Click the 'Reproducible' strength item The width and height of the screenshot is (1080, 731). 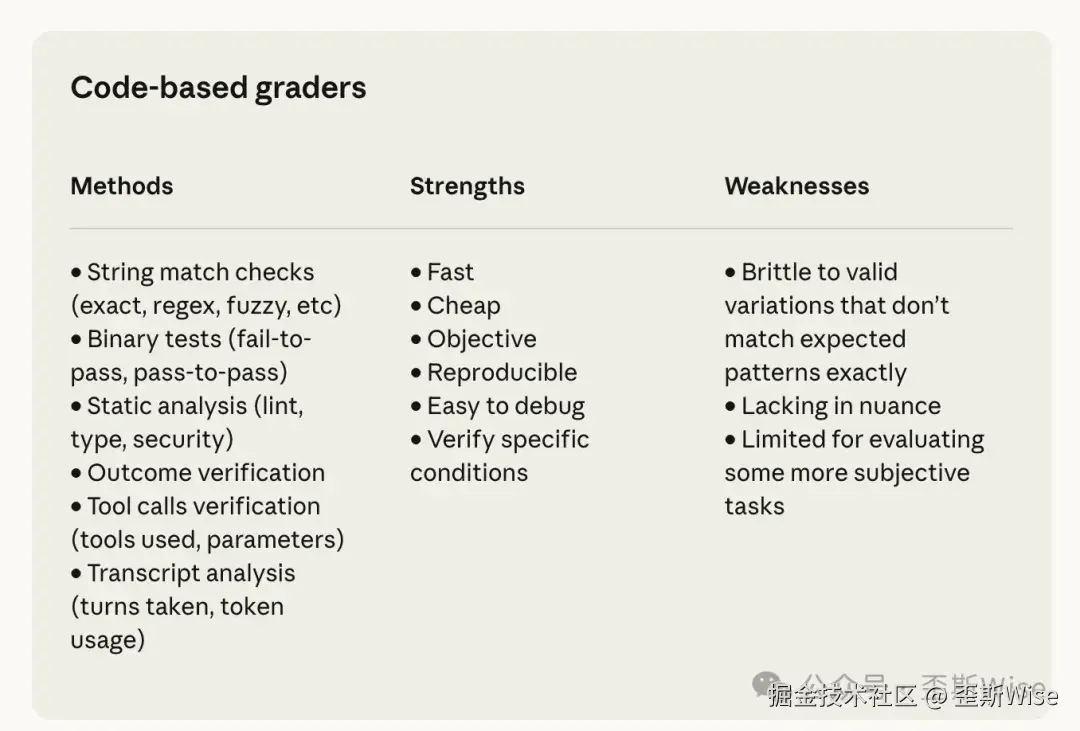point(494,372)
